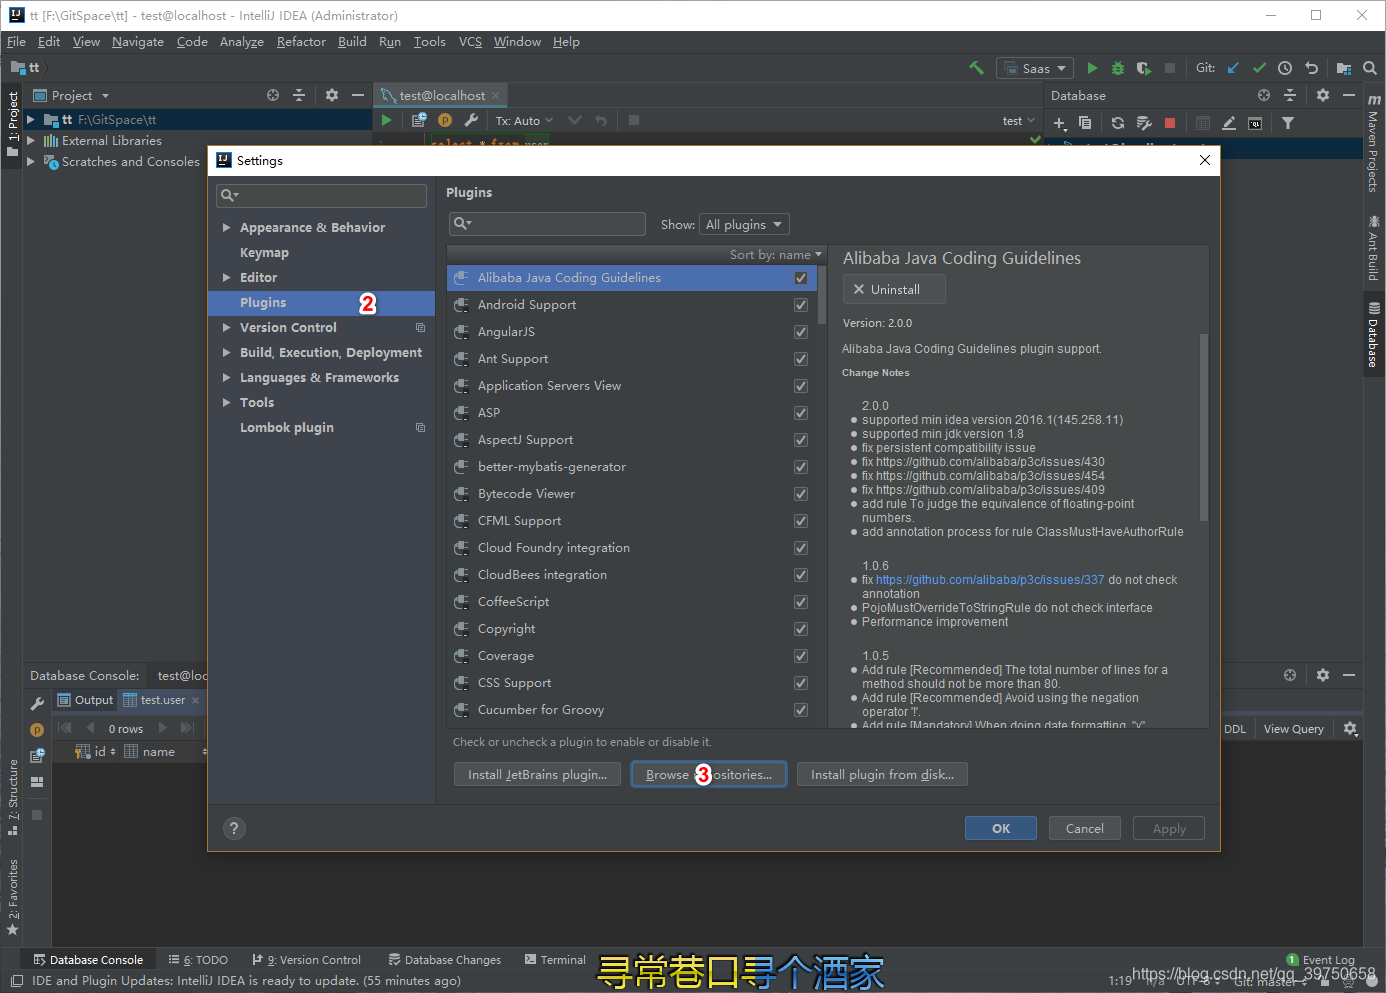
Task: Expand the Appearance & Behavior settings node
Action: click(227, 228)
